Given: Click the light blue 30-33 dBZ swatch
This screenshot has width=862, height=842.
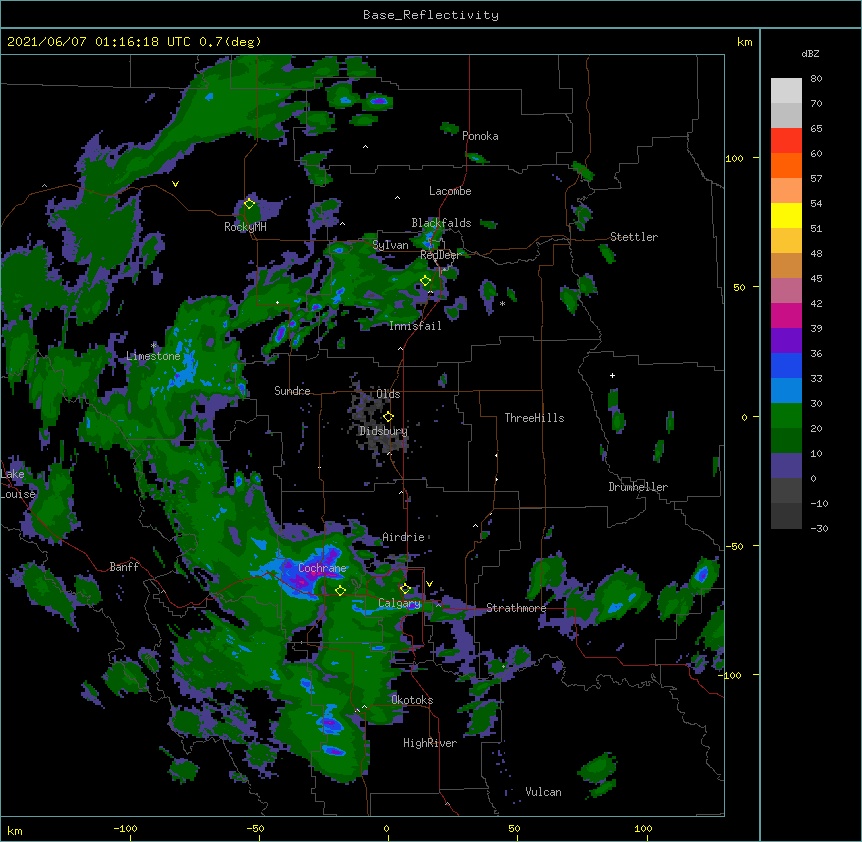Looking at the screenshot, I should tap(786, 391).
